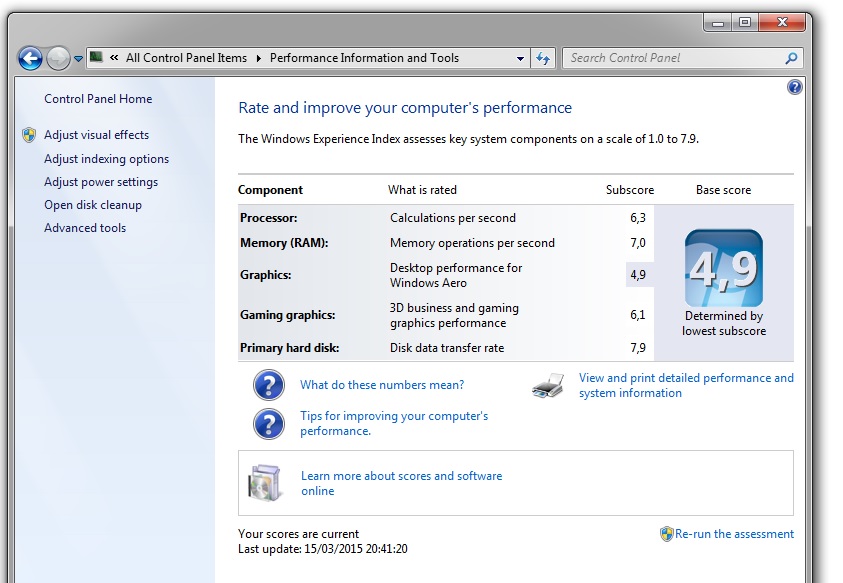
Task: Click the help icon beside 'What do these numbers mean?'
Action: (269, 385)
